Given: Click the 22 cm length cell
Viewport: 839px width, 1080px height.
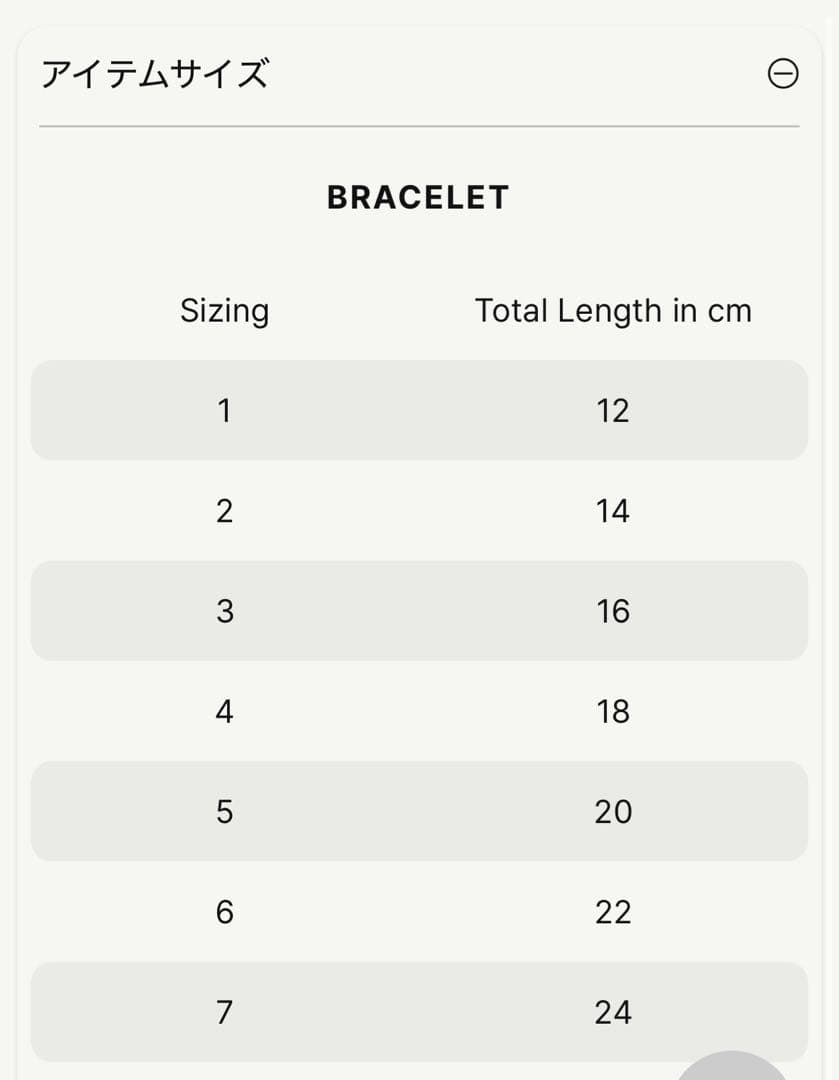Looking at the screenshot, I should [x=613, y=912].
